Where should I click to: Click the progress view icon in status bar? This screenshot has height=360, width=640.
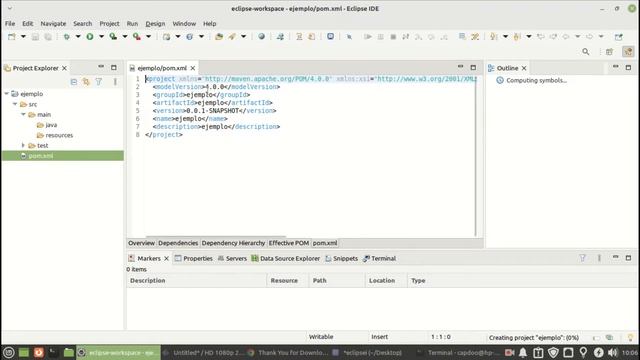[609, 338]
